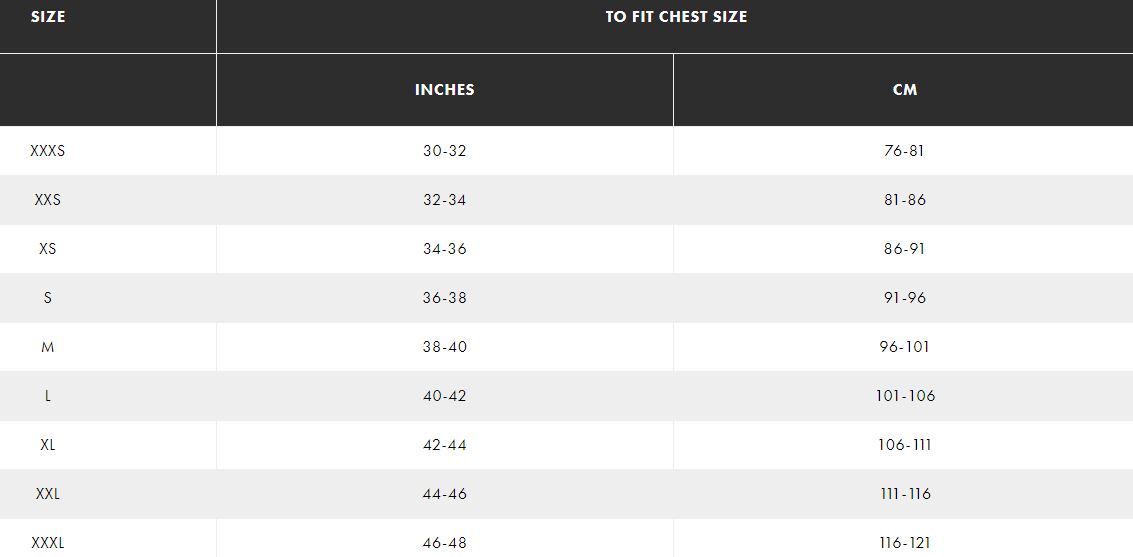The height and width of the screenshot is (557, 1133).
Task: Click the 76-81 cm cell
Action: click(x=905, y=151)
